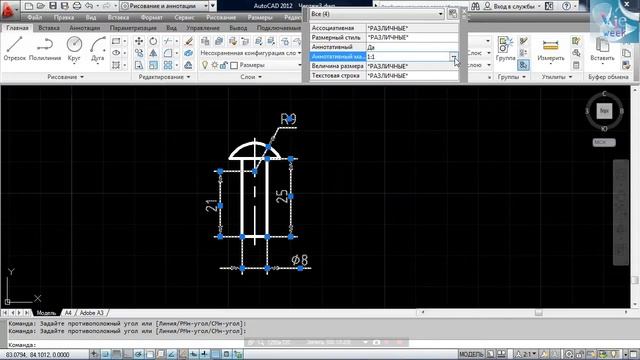
Task: Click the Размеры layer color square
Action: click(x=234, y=65)
